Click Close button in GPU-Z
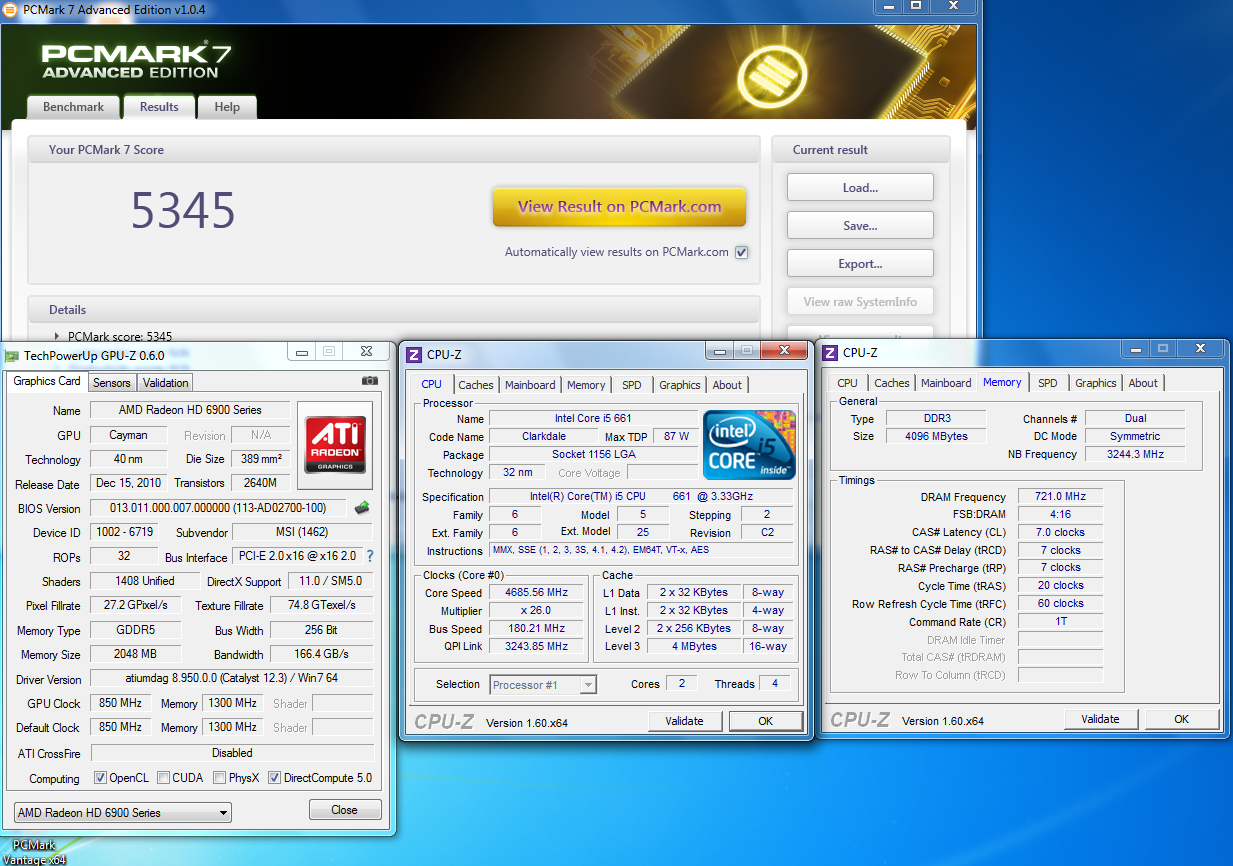1233x866 pixels. click(345, 810)
